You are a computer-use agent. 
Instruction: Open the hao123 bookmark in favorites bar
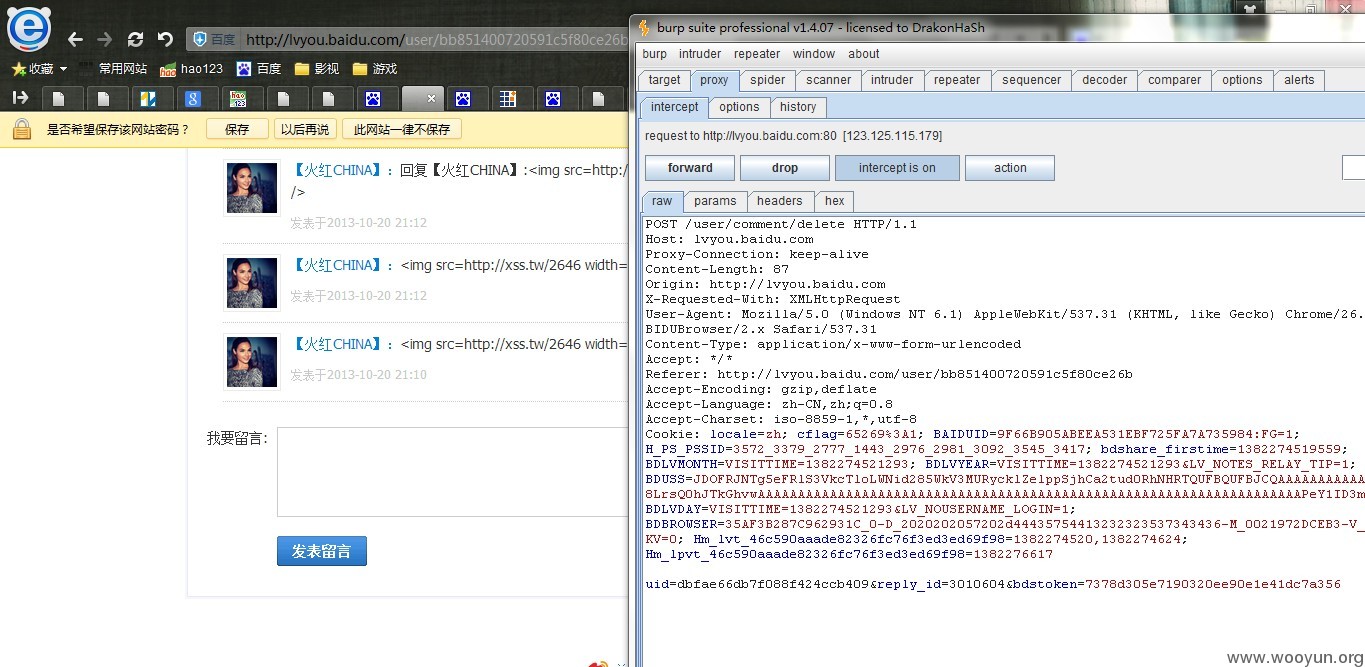191,69
